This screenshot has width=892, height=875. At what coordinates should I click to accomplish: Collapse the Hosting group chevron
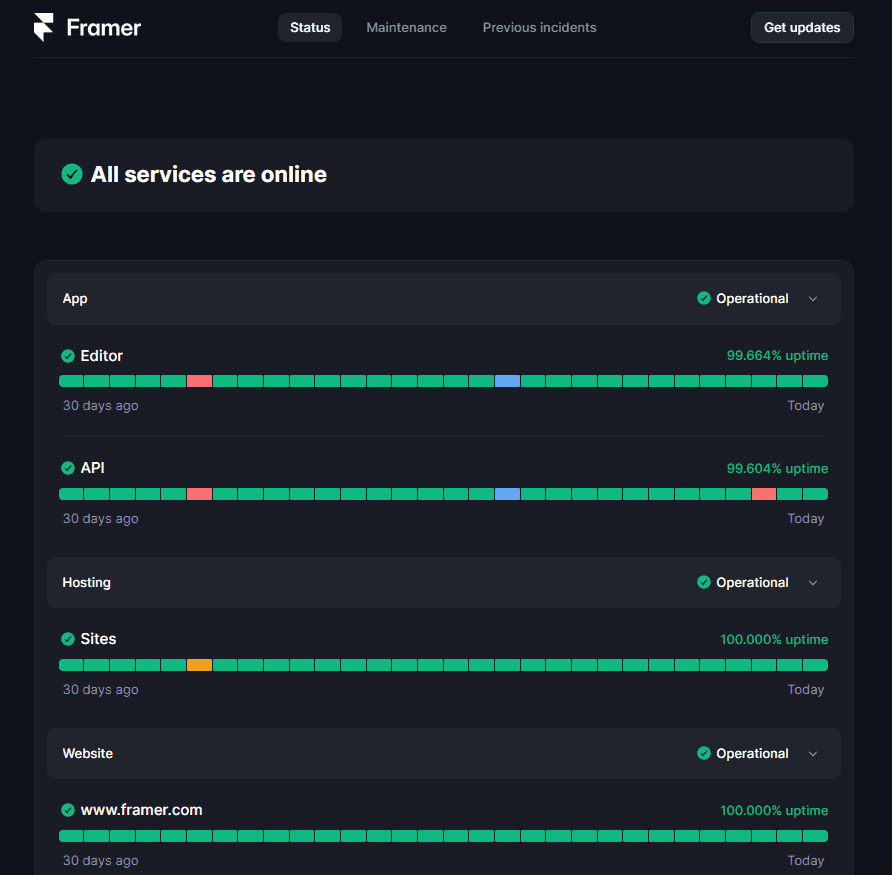click(x=813, y=583)
